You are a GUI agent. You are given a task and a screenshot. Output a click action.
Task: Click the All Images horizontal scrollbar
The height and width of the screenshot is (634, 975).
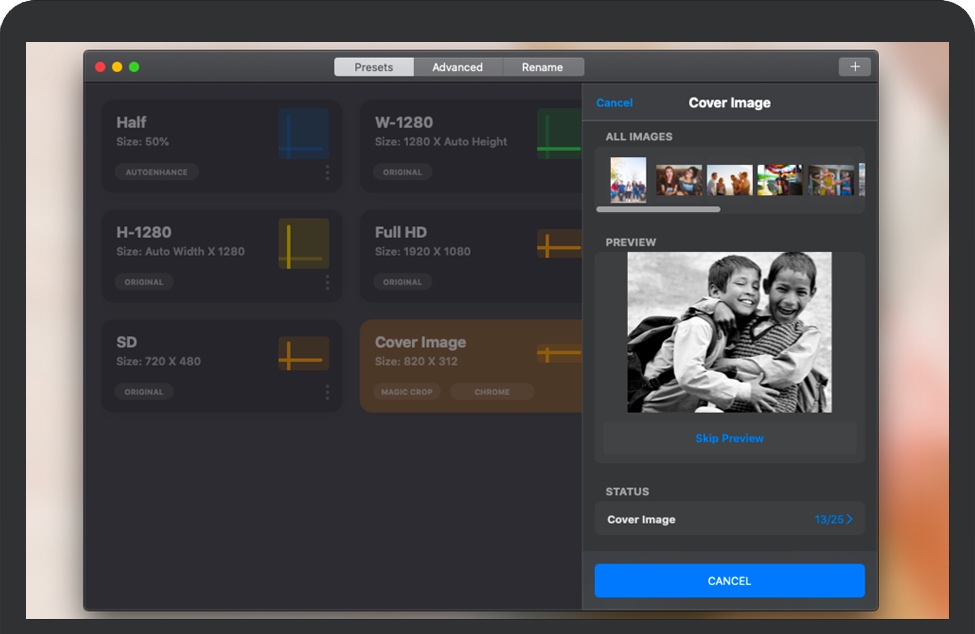(658, 210)
